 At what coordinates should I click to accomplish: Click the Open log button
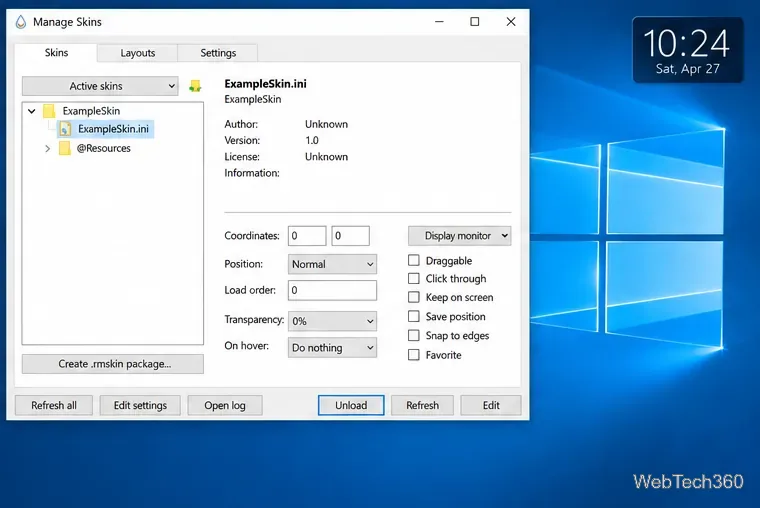[x=225, y=405]
